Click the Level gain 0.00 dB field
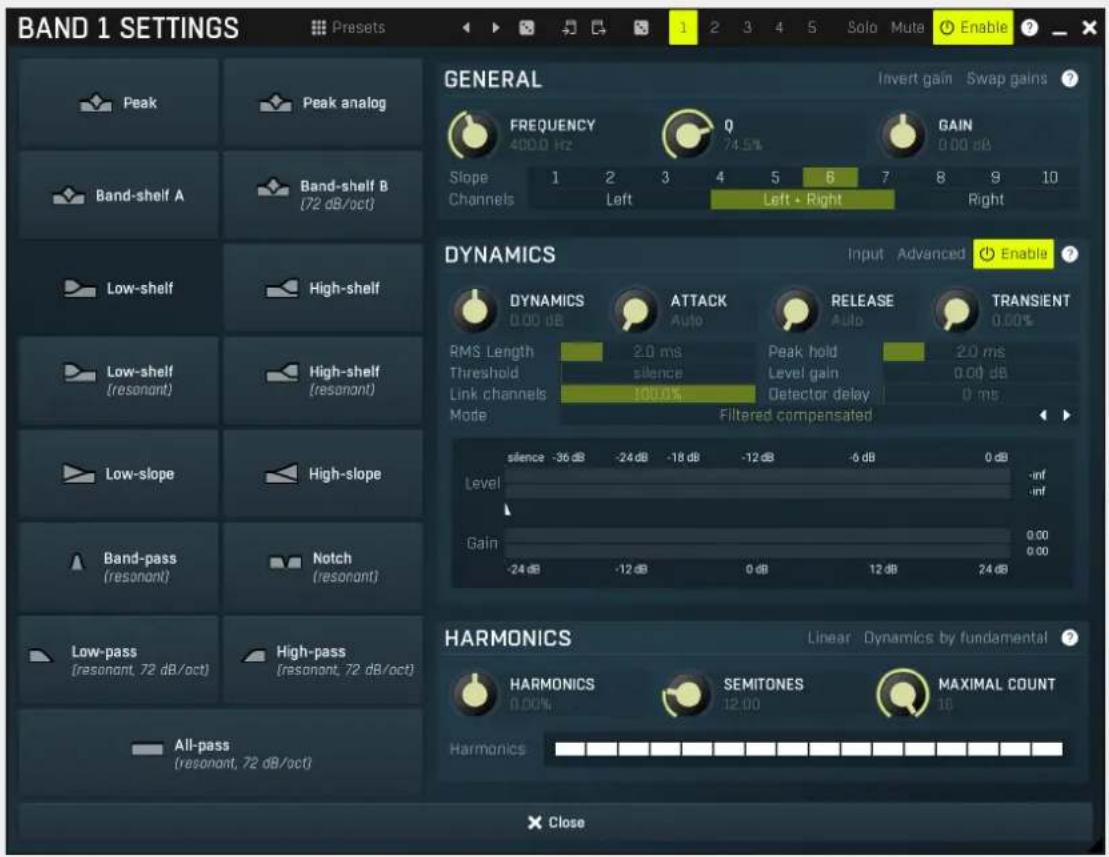The image size is (1109, 857). coord(980,373)
